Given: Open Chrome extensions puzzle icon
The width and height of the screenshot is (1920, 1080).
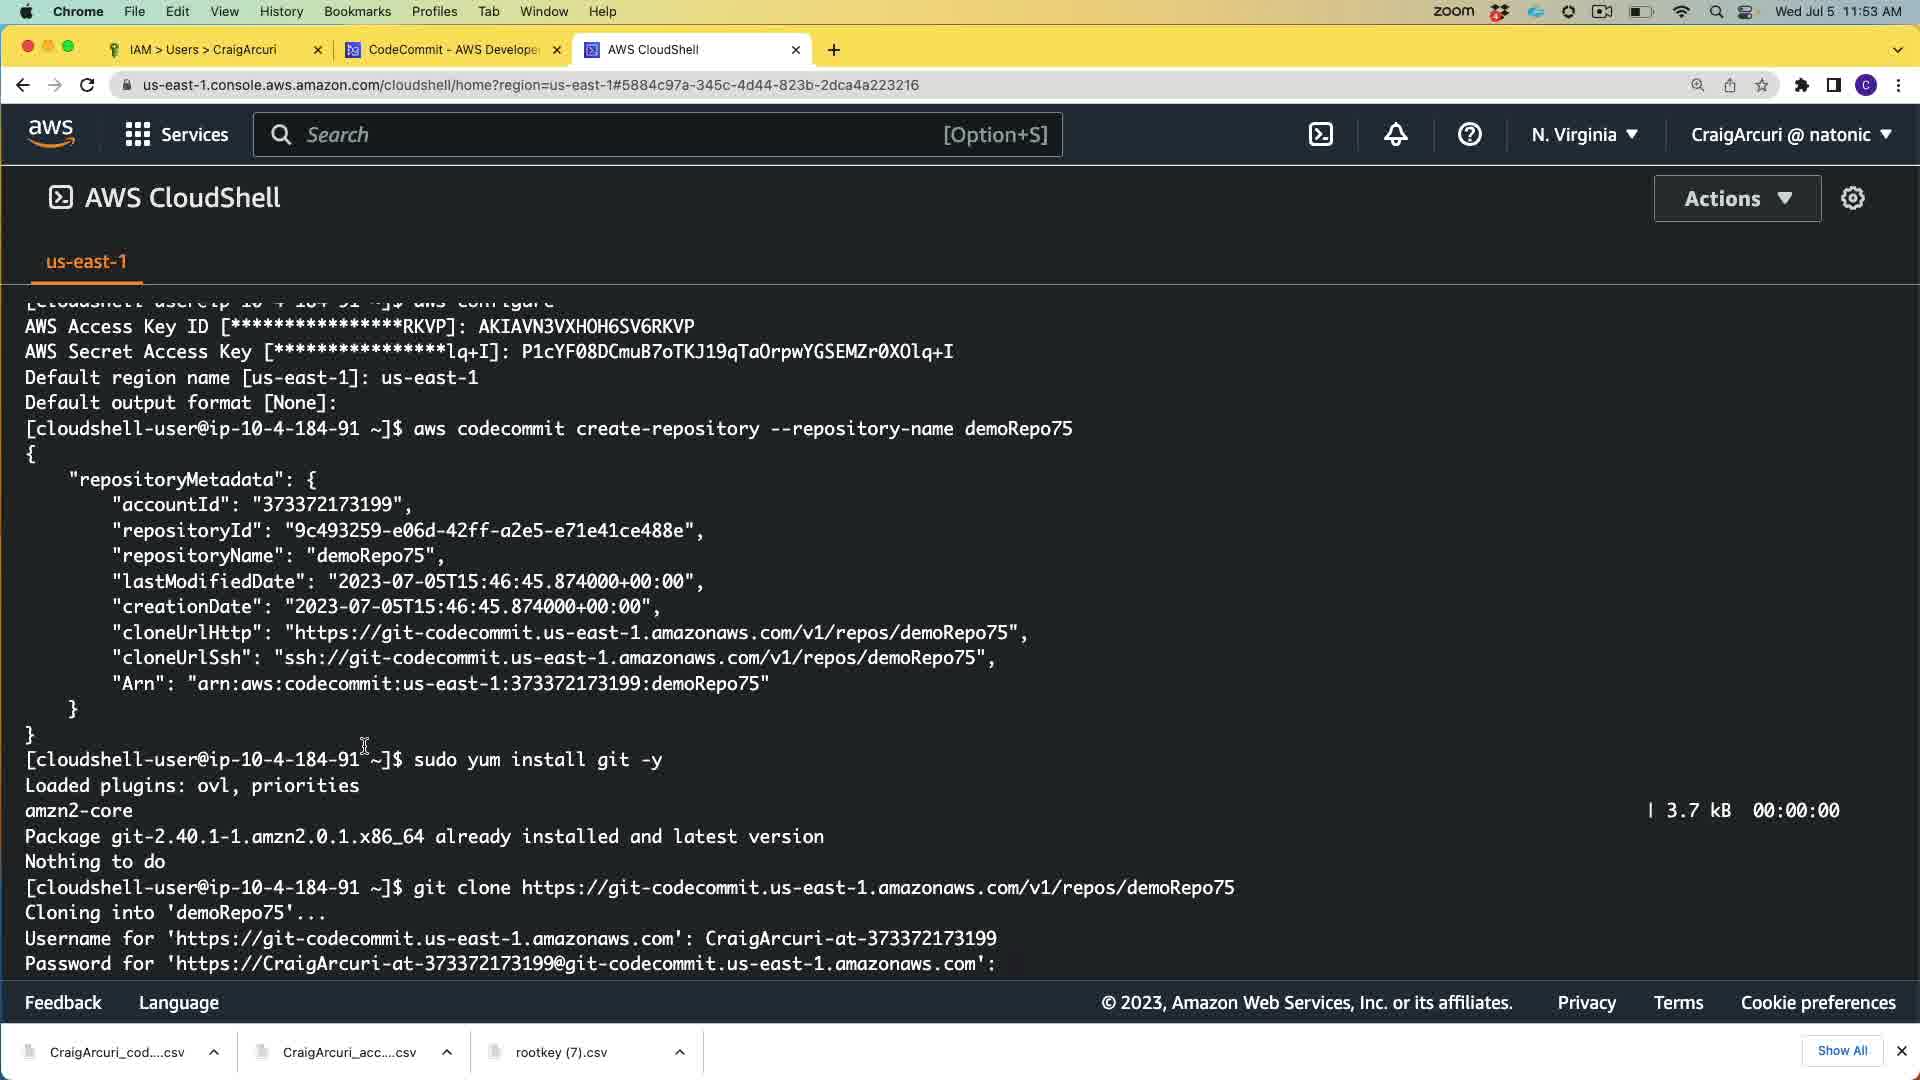Looking at the screenshot, I should (1801, 85).
